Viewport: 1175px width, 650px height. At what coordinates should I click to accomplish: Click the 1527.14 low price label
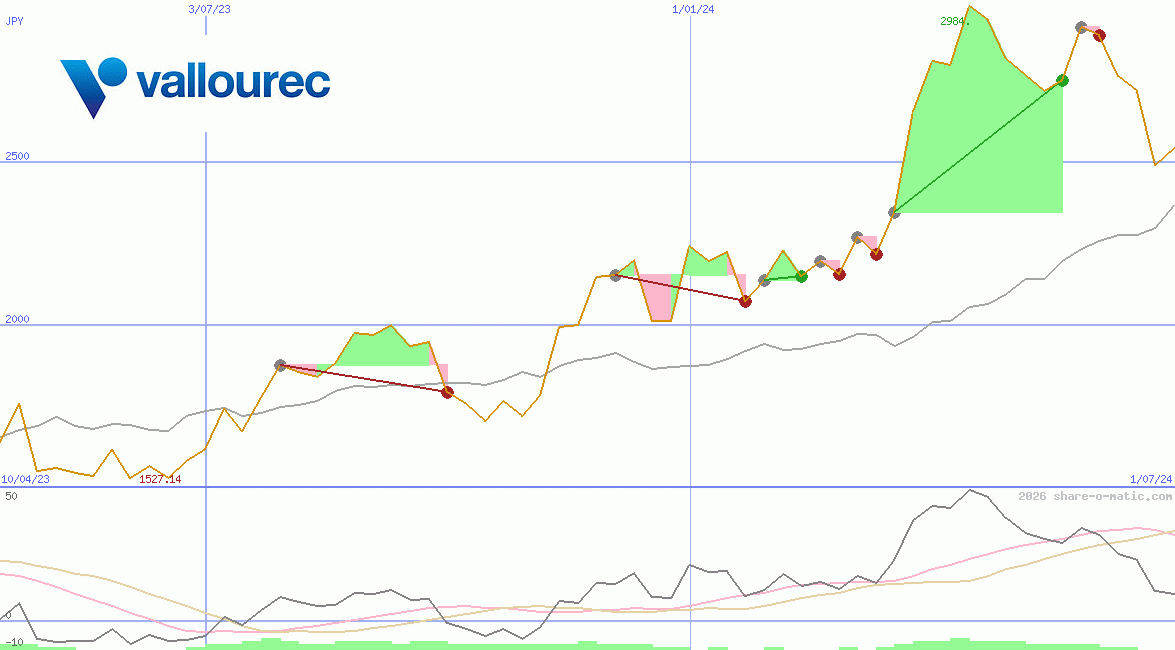159,479
